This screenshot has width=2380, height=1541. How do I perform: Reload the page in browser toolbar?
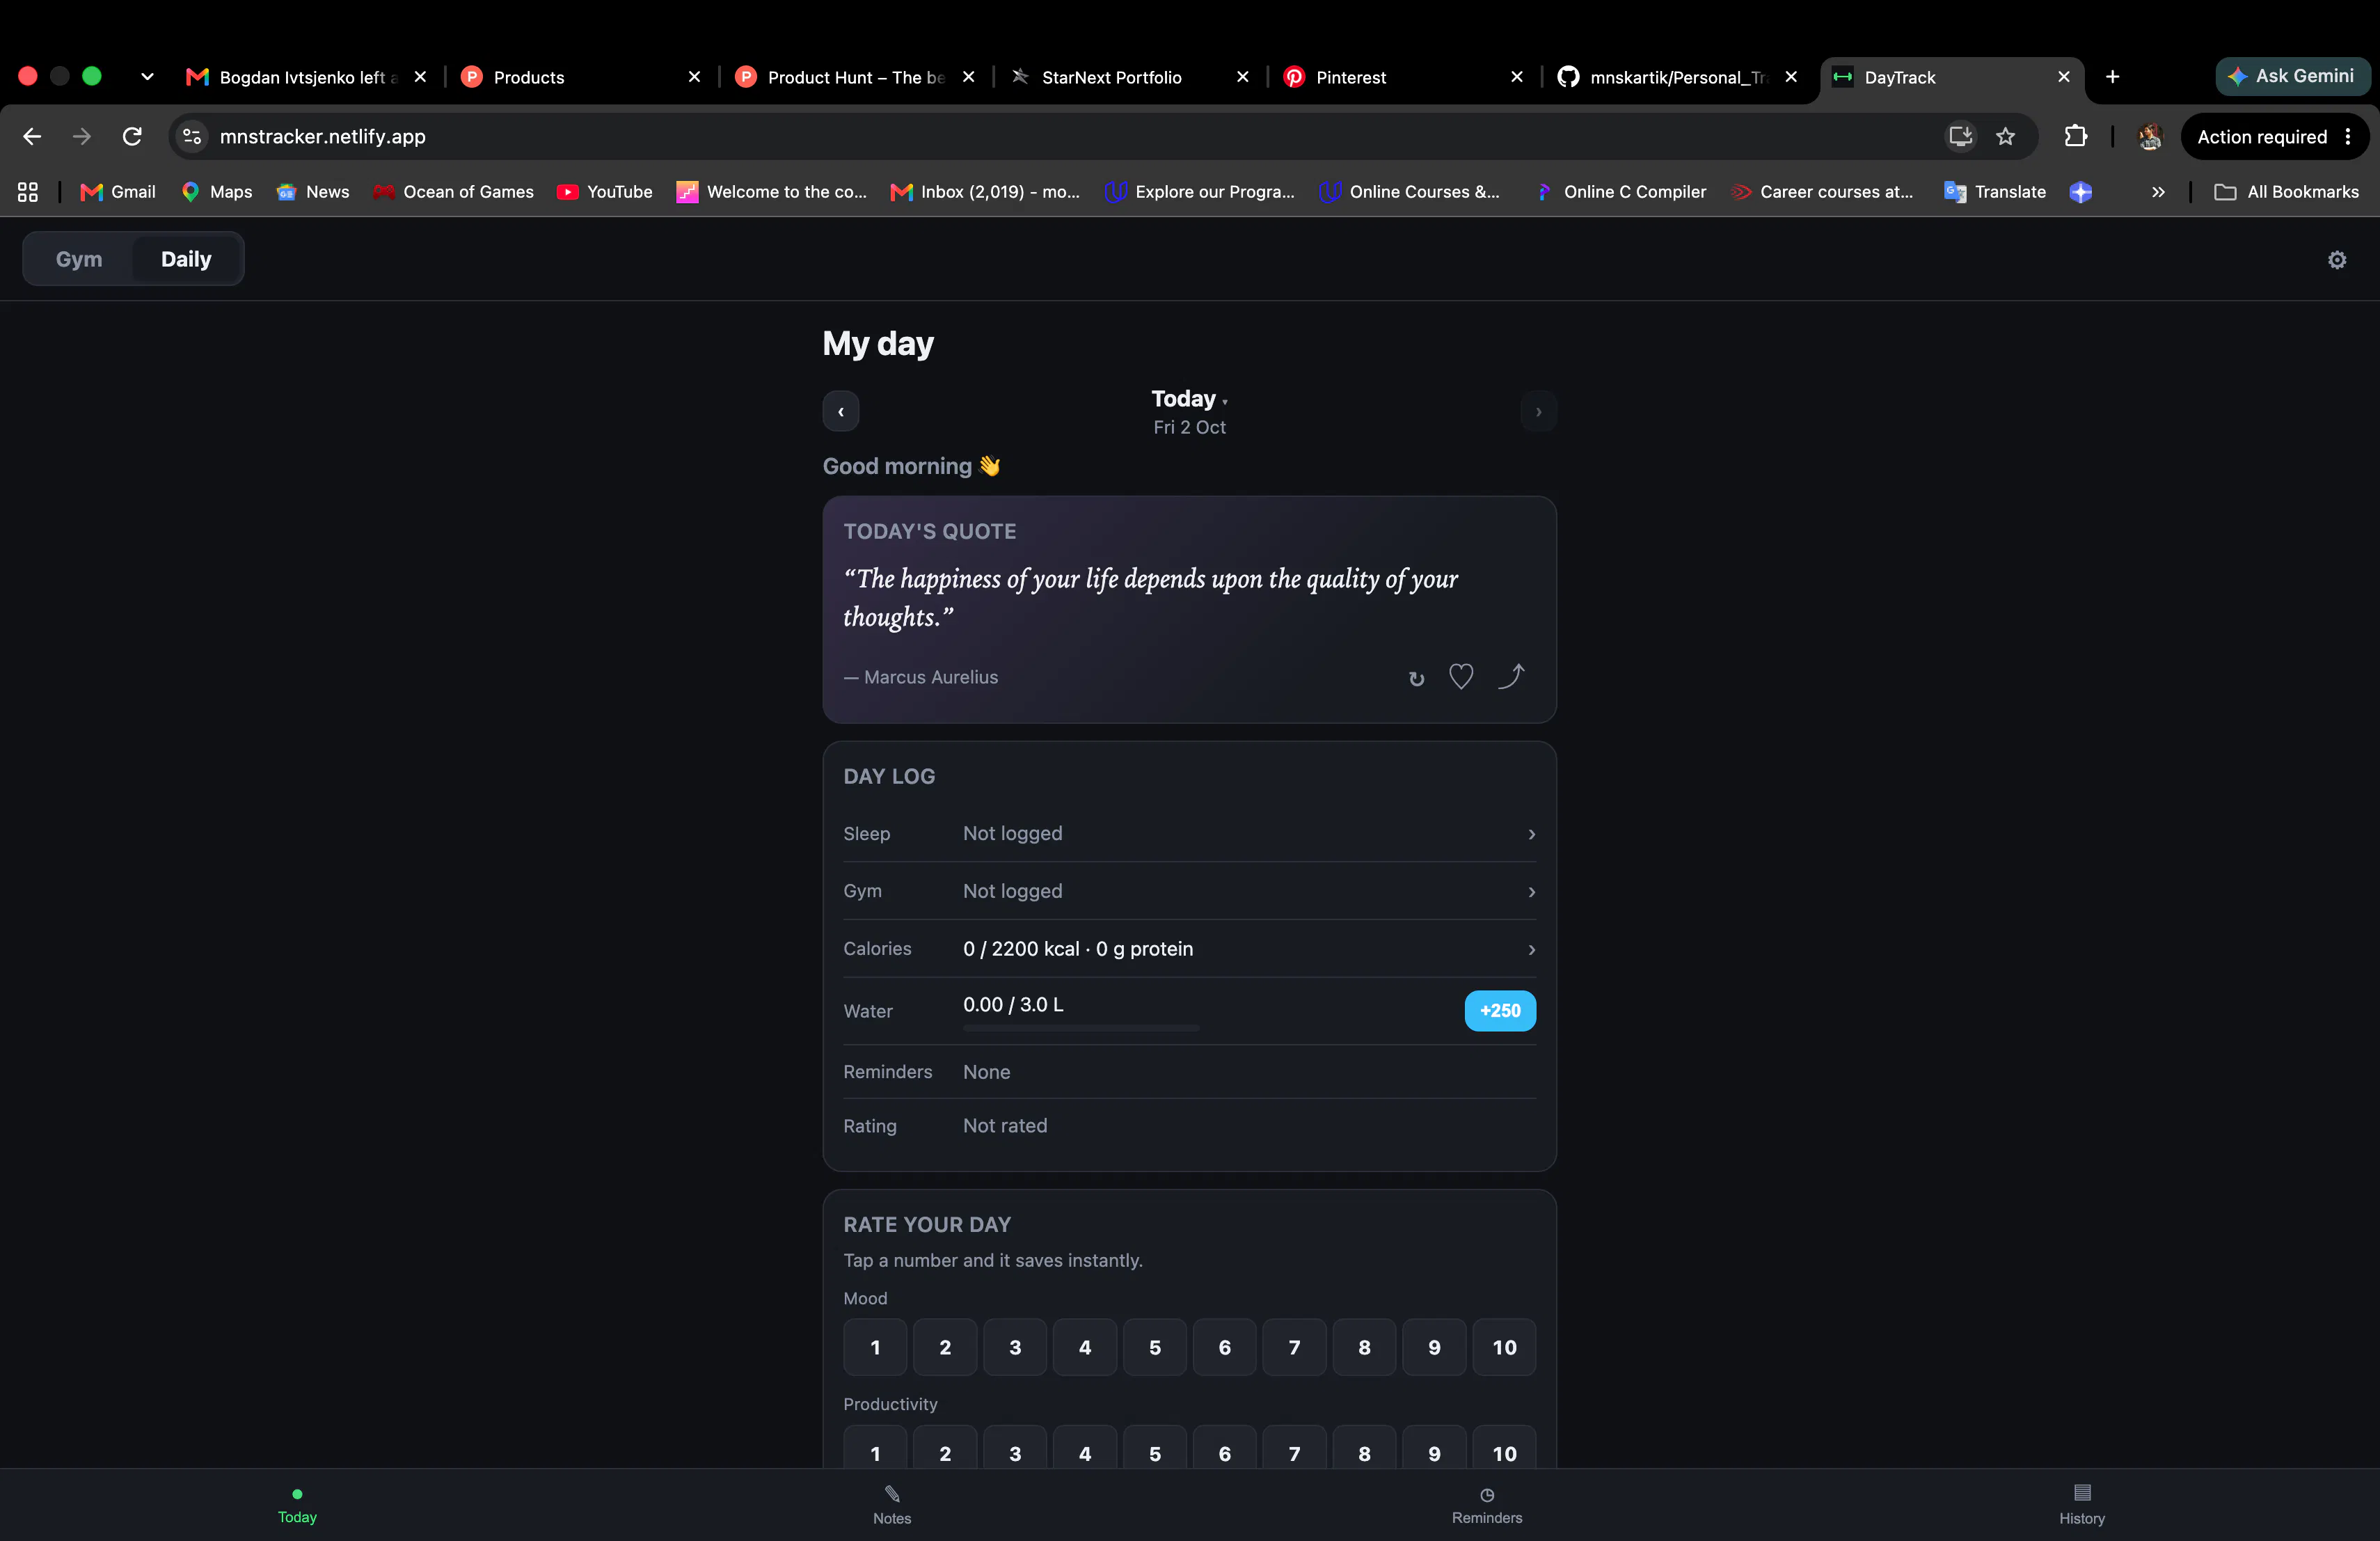132,136
